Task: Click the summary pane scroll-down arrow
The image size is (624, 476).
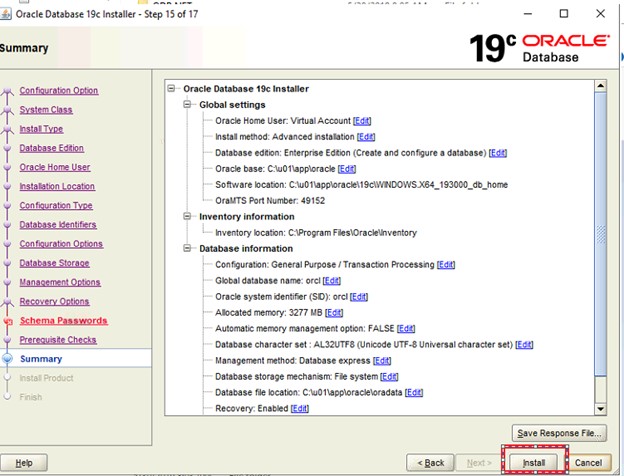Action: tap(601, 408)
